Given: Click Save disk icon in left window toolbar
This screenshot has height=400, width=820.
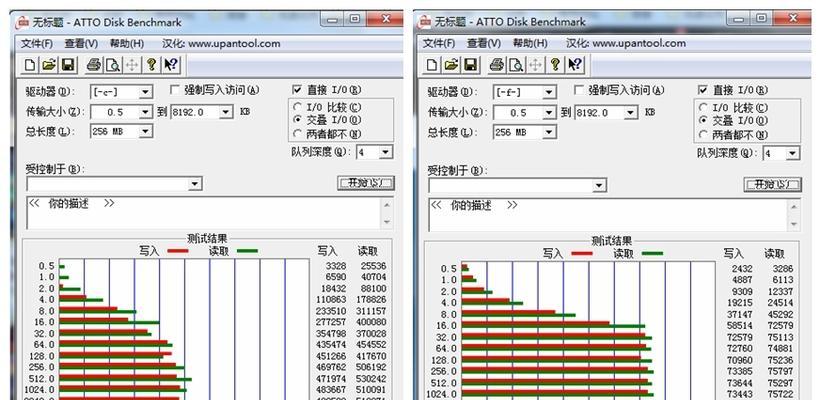Looking at the screenshot, I should pos(67,65).
